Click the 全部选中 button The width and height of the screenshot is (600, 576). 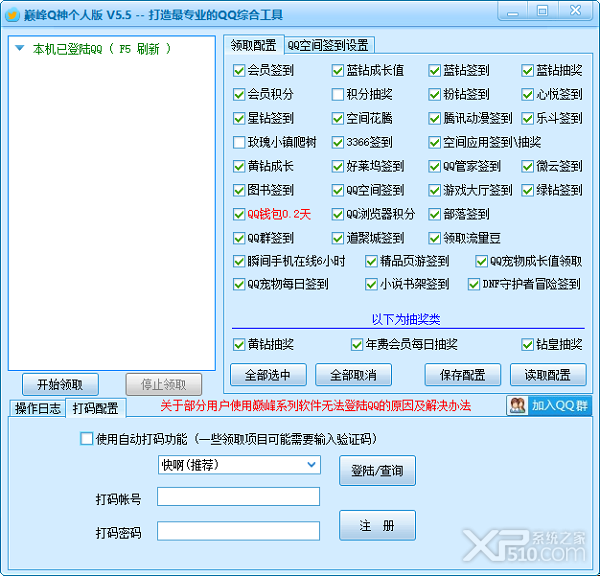tap(268, 375)
